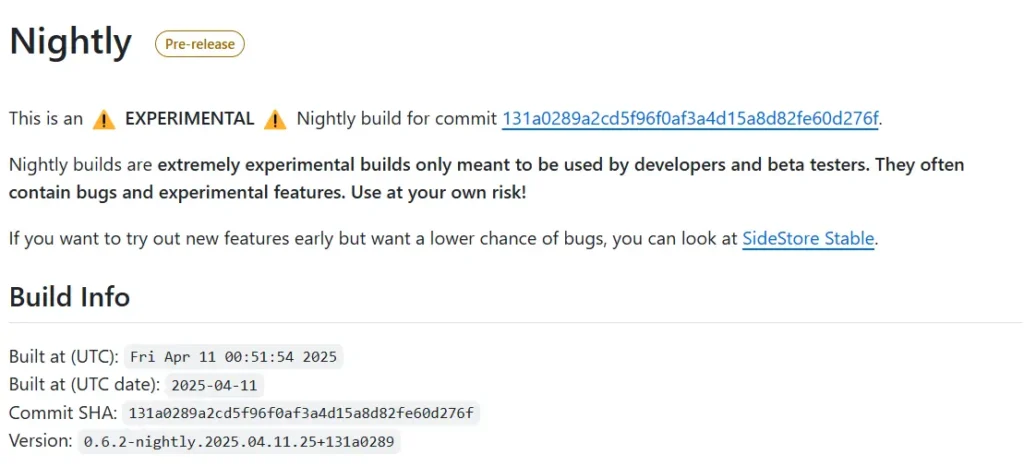This screenshot has height=467, width=1024.
Task: Click the 'Commit SHA:' label
Action: tap(63, 413)
